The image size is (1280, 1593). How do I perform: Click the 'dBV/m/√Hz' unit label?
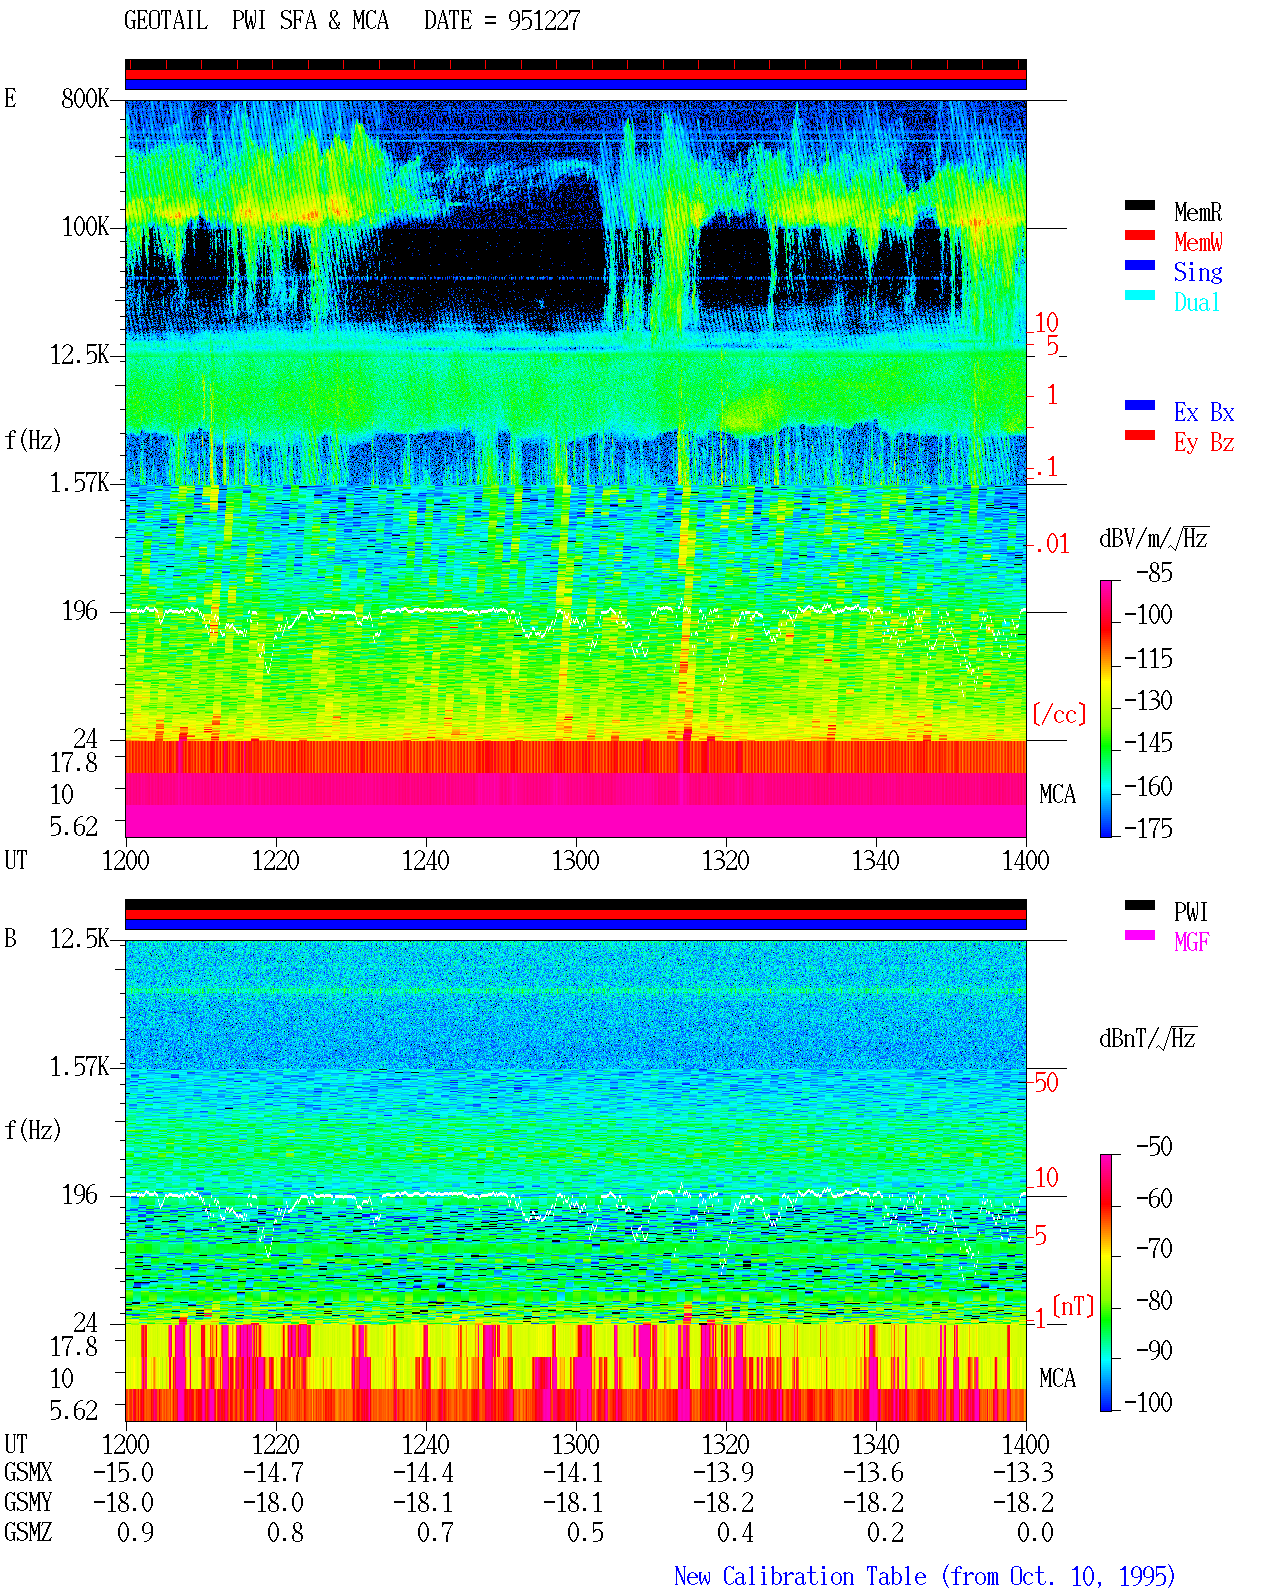click(x=1154, y=538)
